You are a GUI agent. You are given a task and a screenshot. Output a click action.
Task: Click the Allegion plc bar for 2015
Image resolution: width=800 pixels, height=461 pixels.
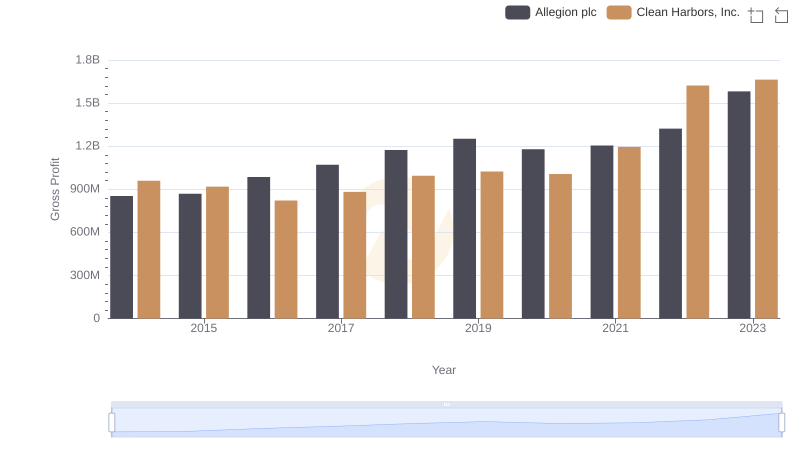coord(190,256)
